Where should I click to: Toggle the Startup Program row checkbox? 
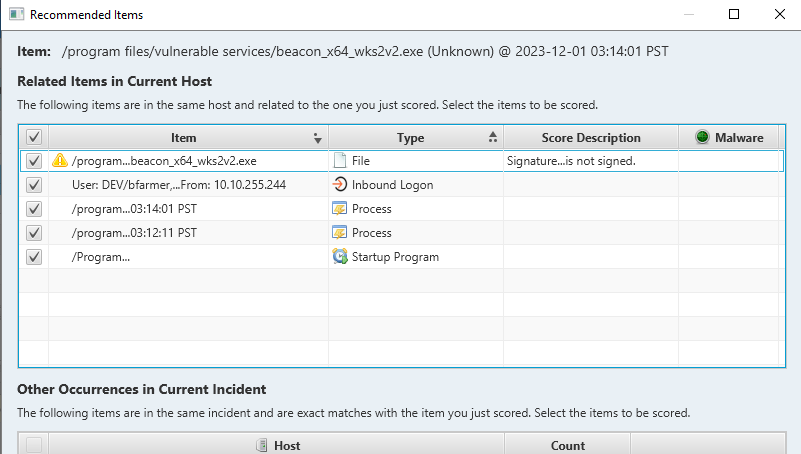click(x=34, y=257)
